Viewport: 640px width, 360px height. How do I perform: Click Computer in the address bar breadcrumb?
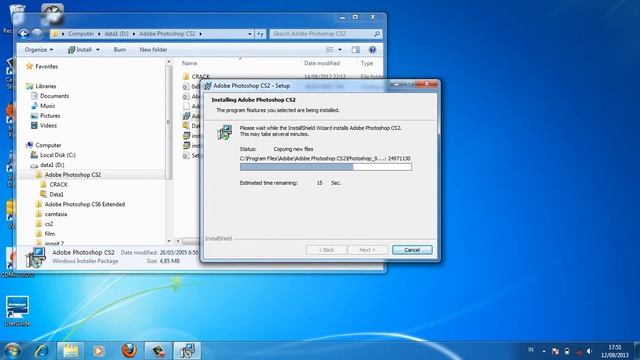(x=81, y=34)
